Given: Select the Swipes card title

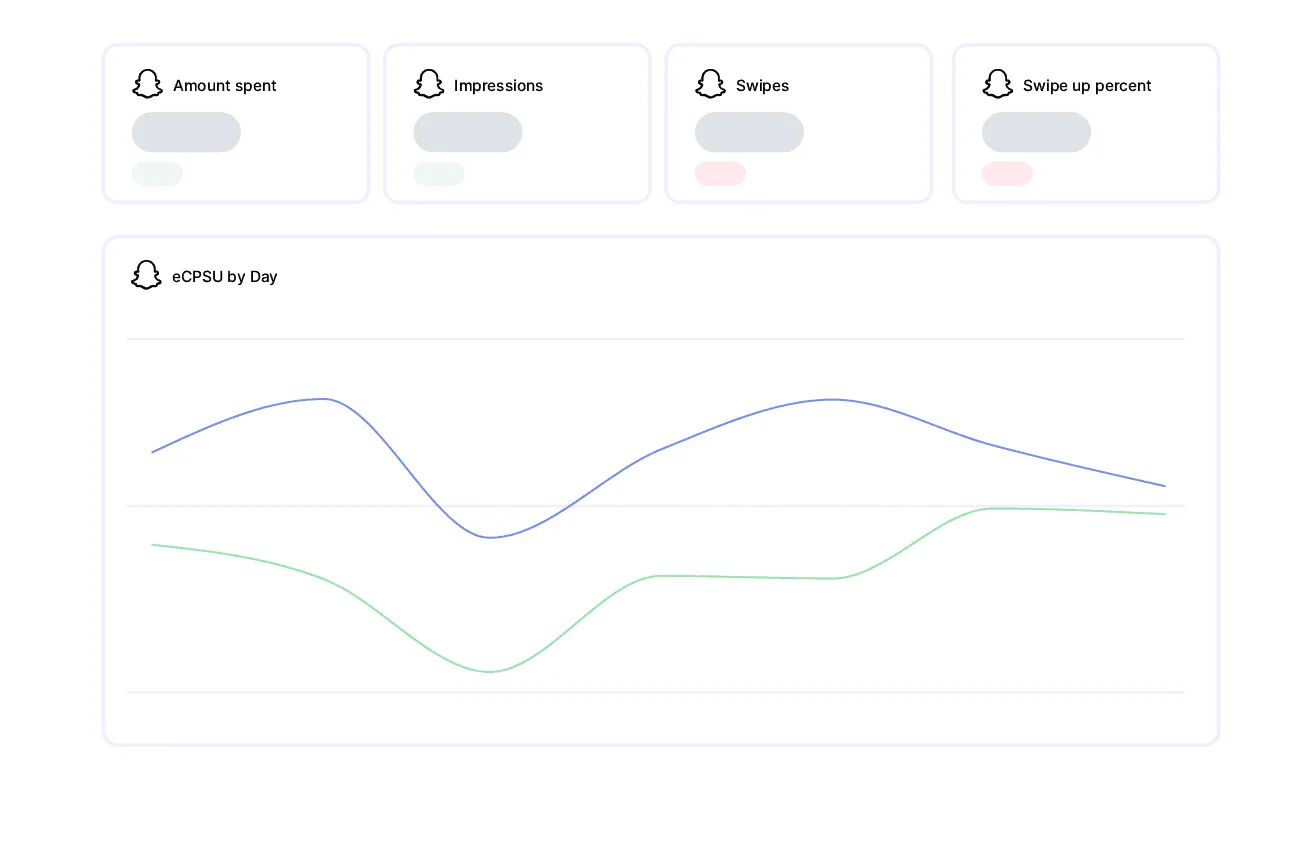Looking at the screenshot, I should point(762,86).
